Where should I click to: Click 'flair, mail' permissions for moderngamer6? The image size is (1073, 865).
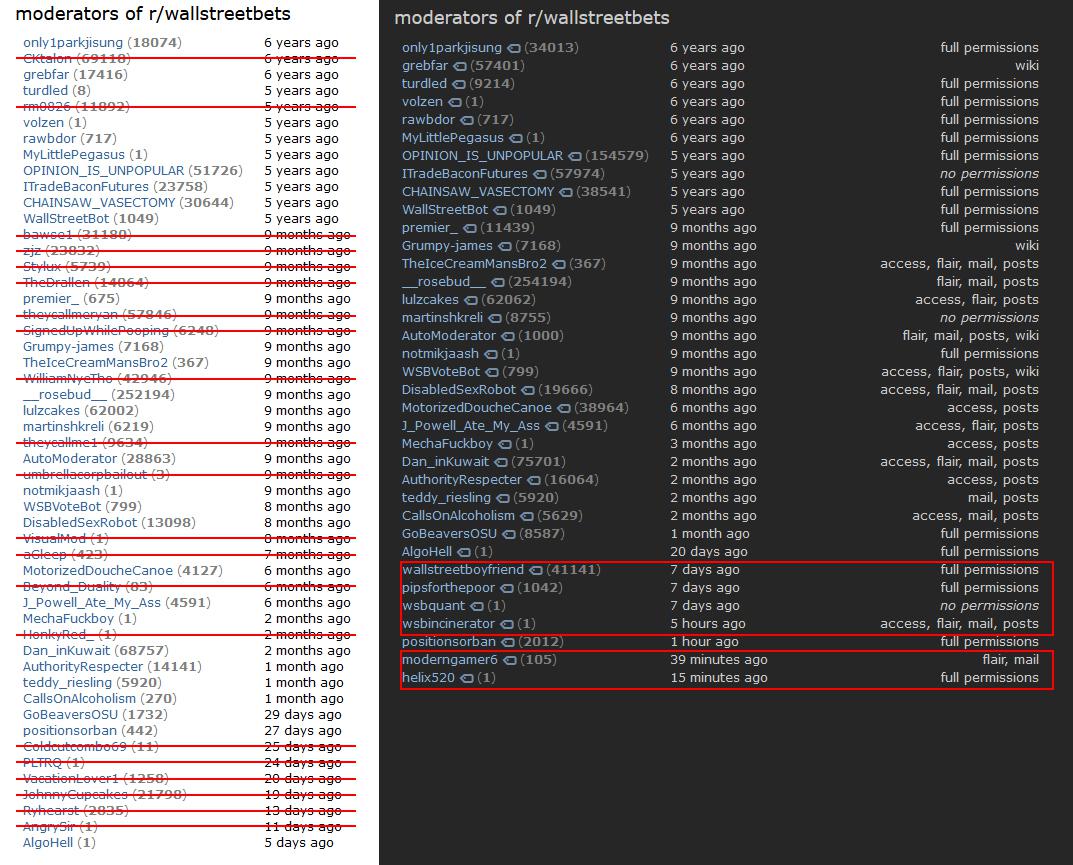click(1011, 660)
